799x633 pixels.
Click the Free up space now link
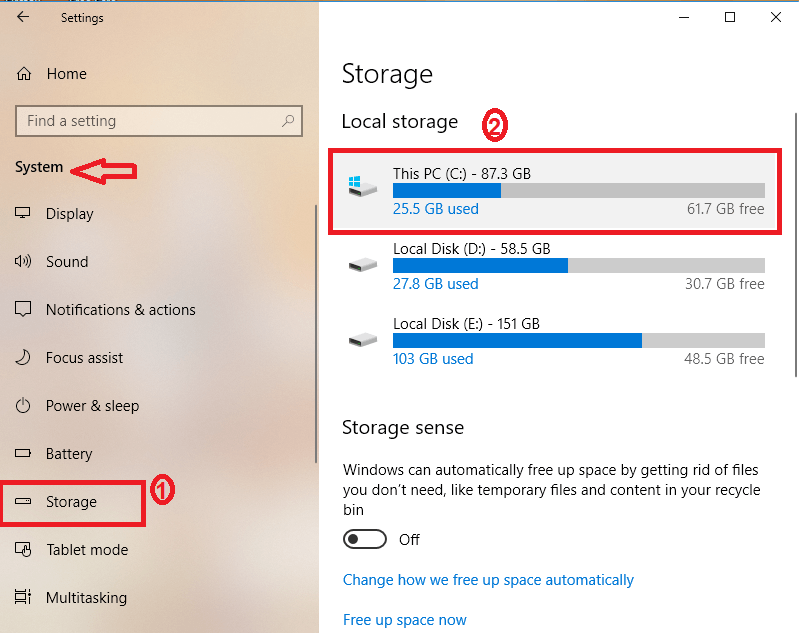(405, 620)
